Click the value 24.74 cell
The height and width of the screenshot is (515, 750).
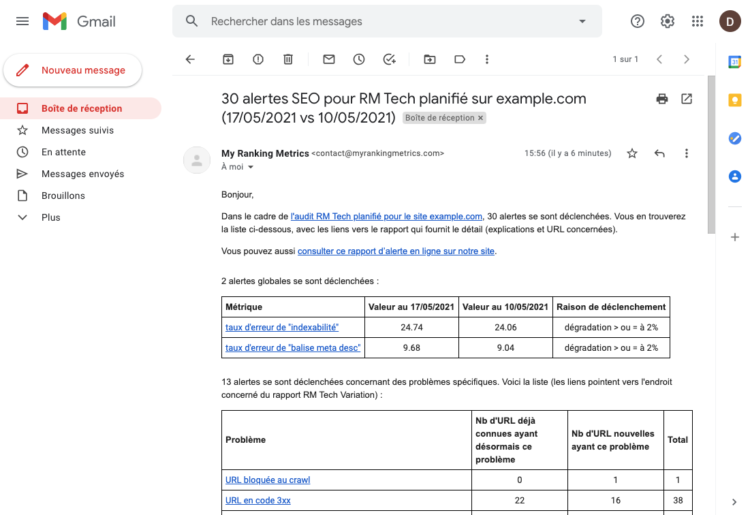click(411, 328)
